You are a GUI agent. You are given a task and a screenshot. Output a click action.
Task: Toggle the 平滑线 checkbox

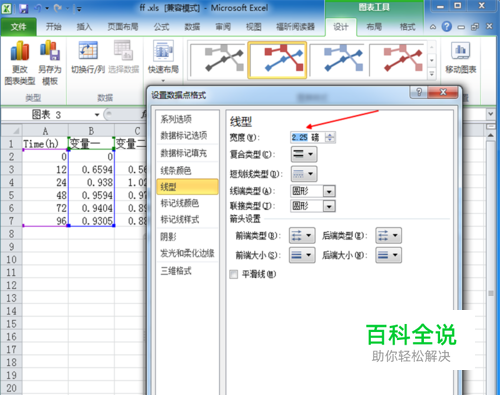click(234, 274)
